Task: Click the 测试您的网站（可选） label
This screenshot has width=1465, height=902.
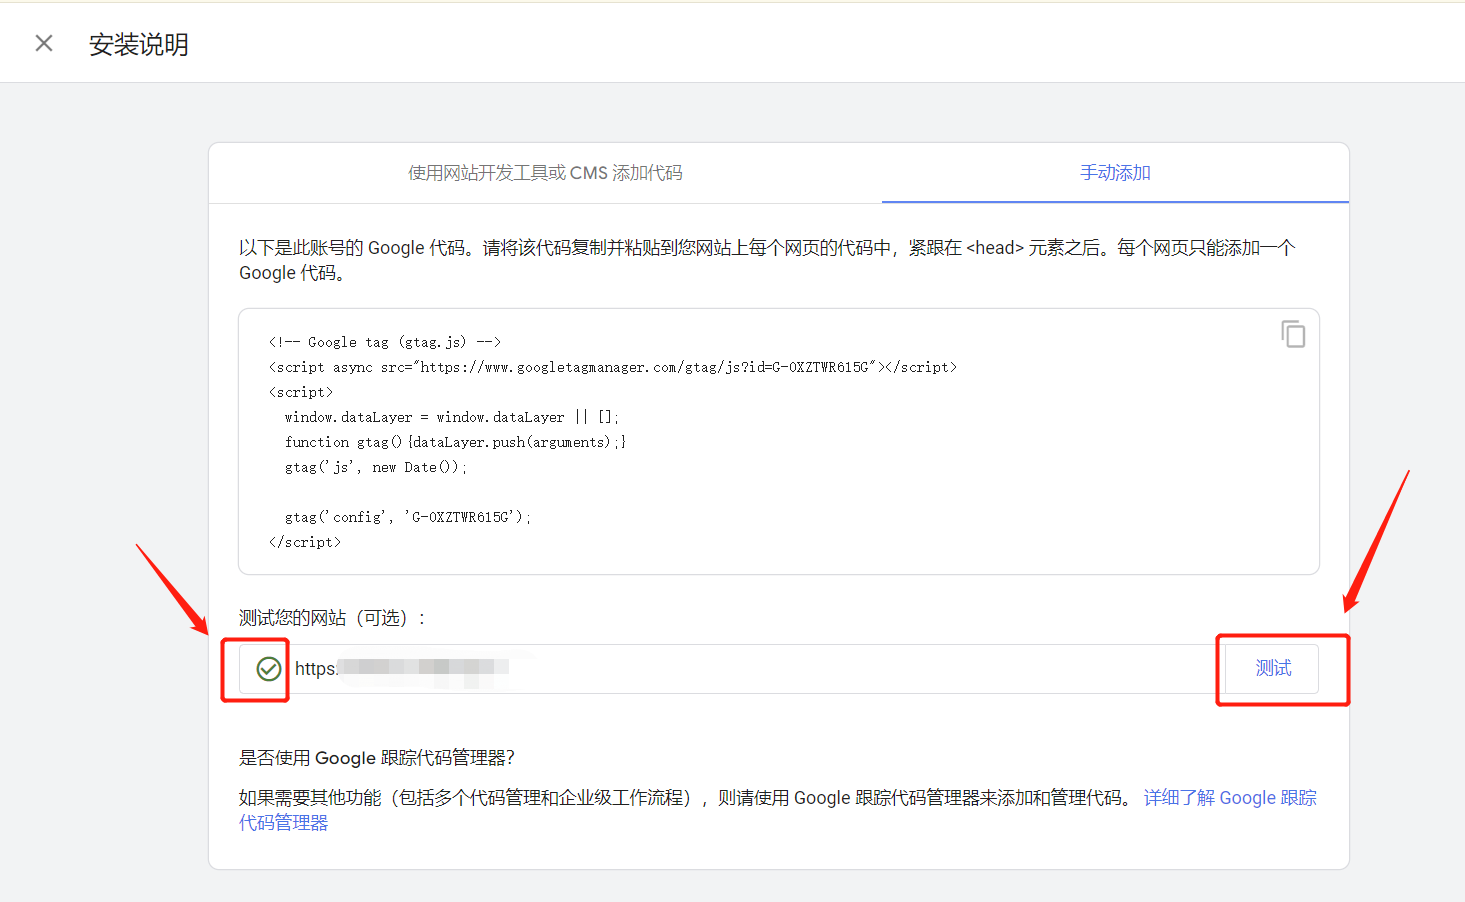Action: (x=332, y=618)
